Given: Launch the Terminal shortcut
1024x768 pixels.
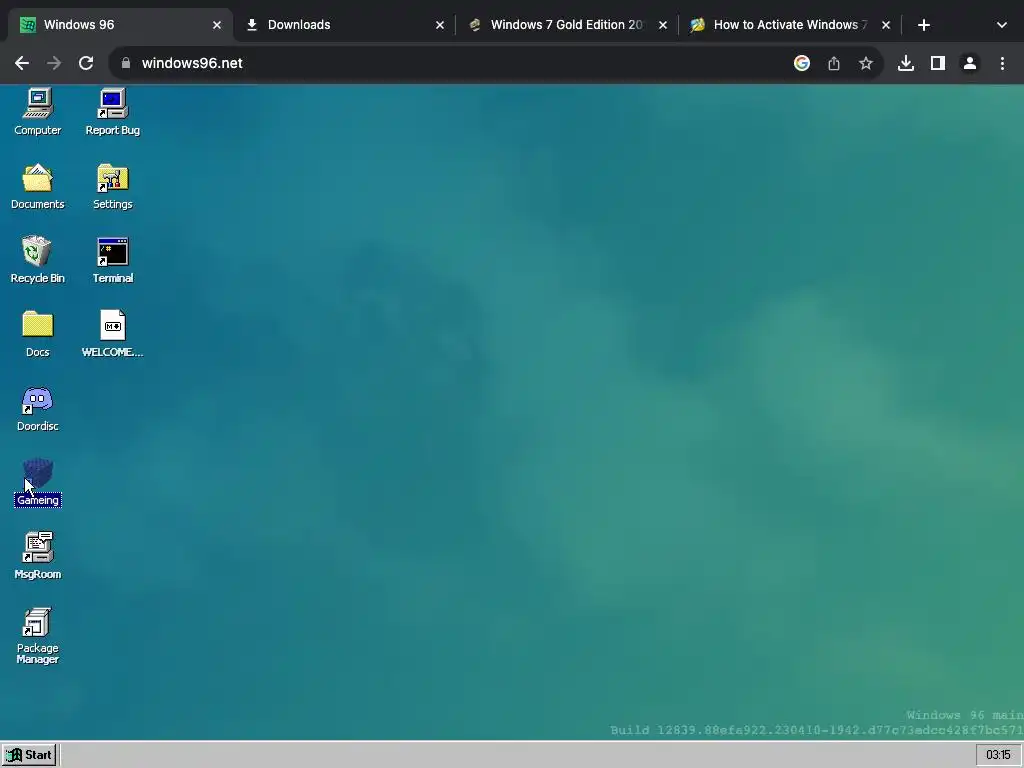Looking at the screenshot, I should tap(112, 260).
